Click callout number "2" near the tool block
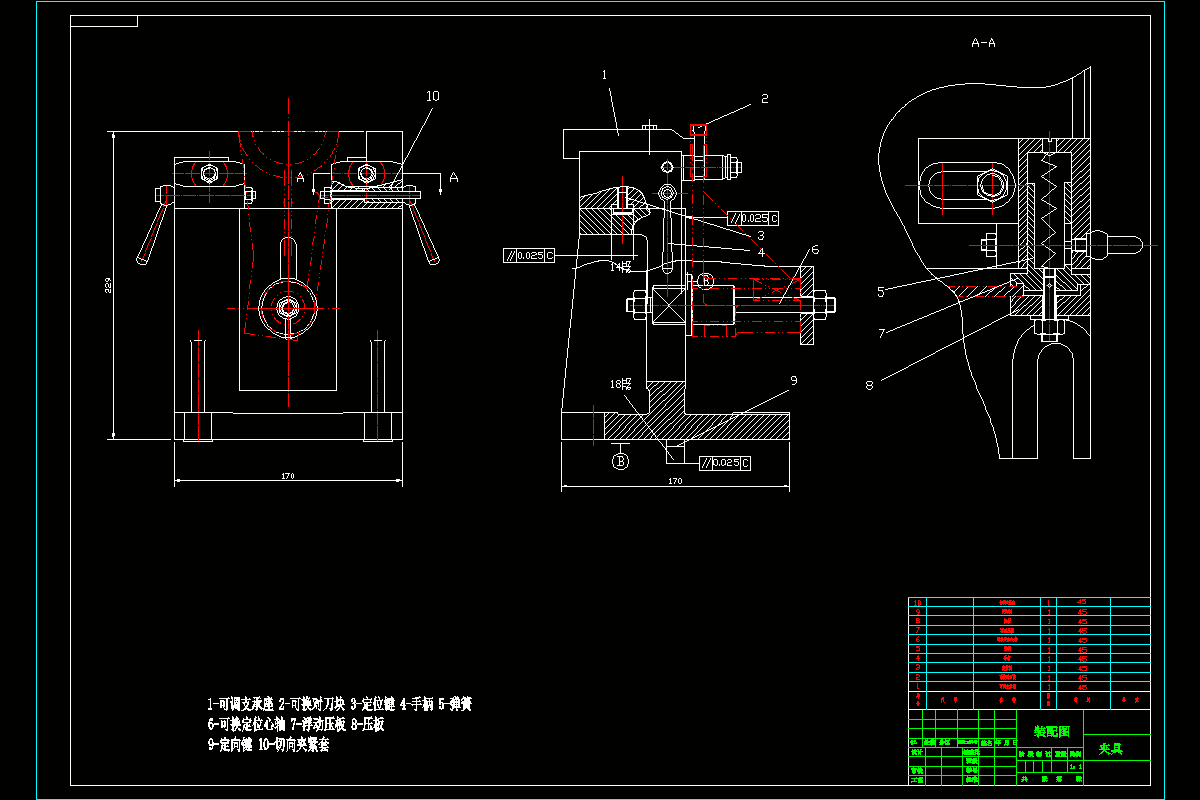The image size is (1200, 800). (764, 98)
